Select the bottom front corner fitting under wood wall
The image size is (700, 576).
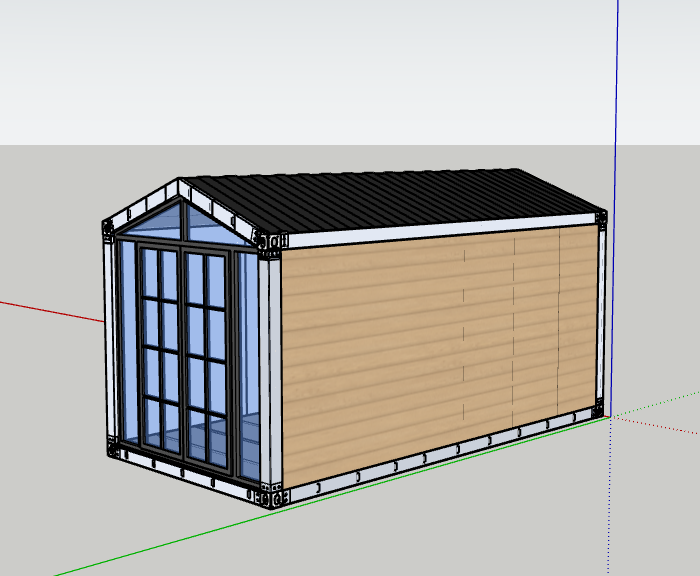tap(268, 497)
